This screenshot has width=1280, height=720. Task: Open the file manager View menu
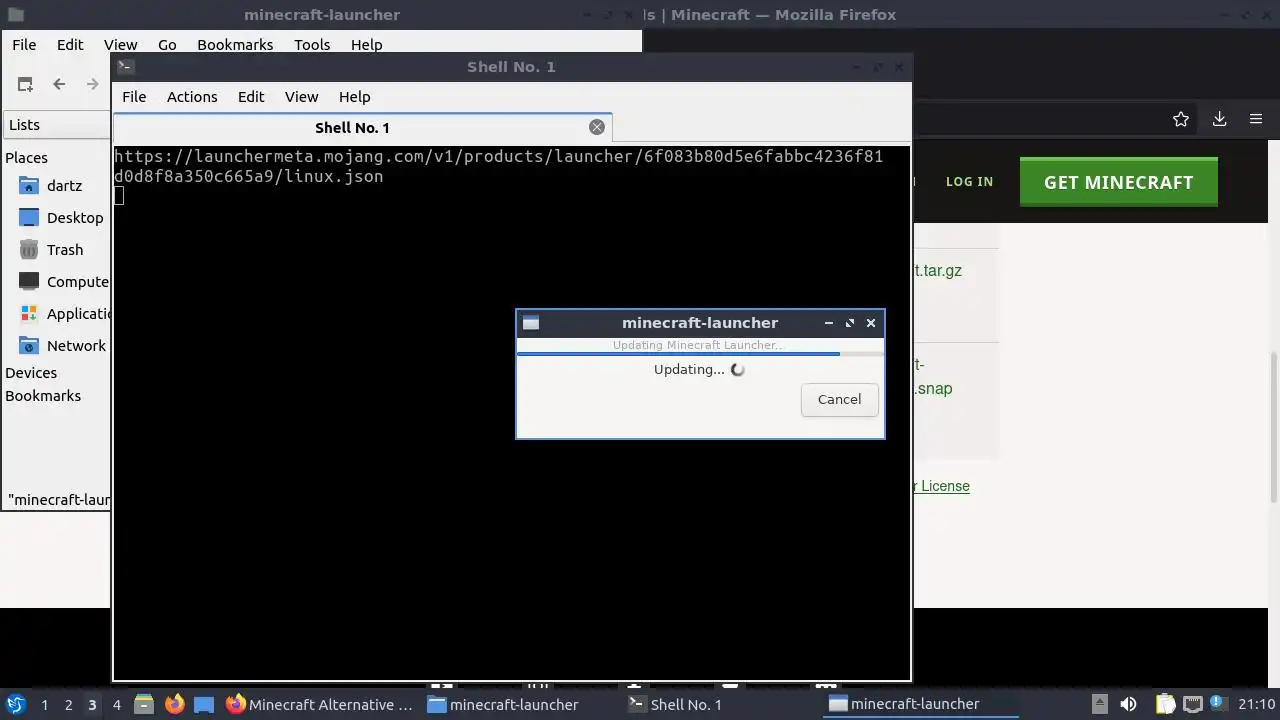click(x=120, y=44)
